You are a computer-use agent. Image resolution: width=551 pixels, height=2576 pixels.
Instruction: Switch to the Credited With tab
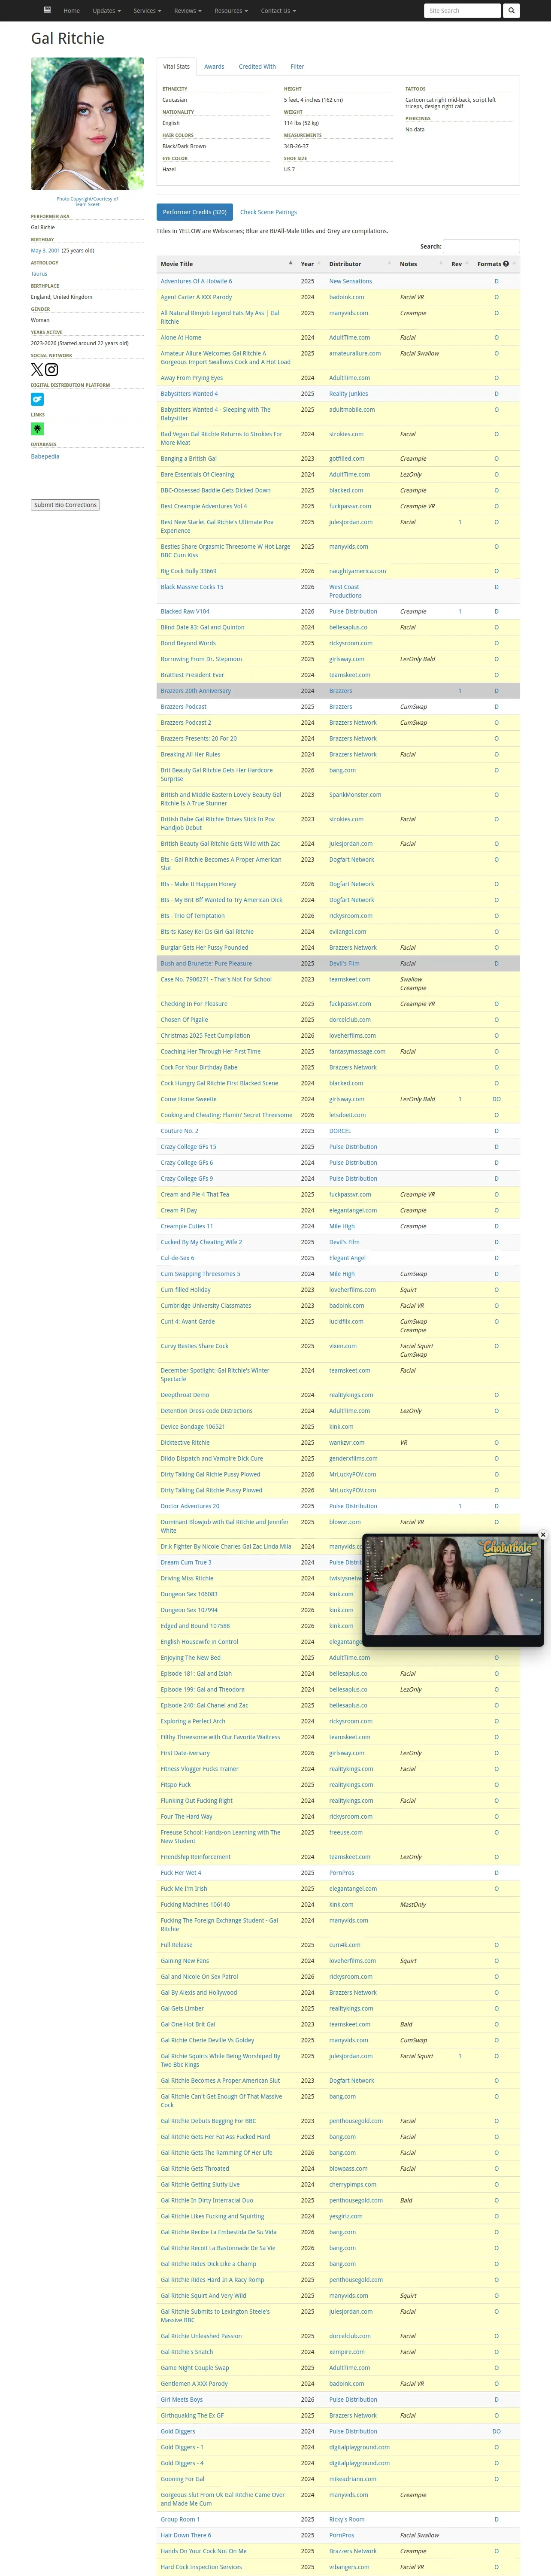point(257,67)
